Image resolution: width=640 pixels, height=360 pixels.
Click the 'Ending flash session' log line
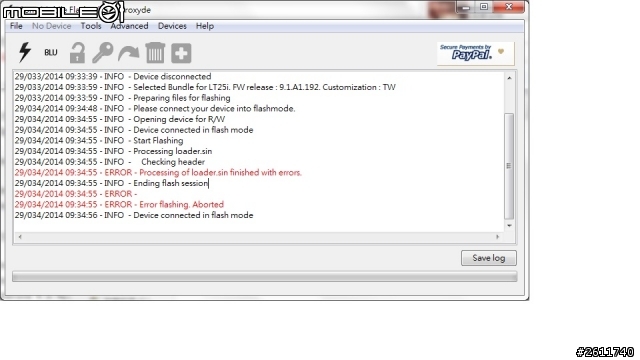(x=111, y=183)
